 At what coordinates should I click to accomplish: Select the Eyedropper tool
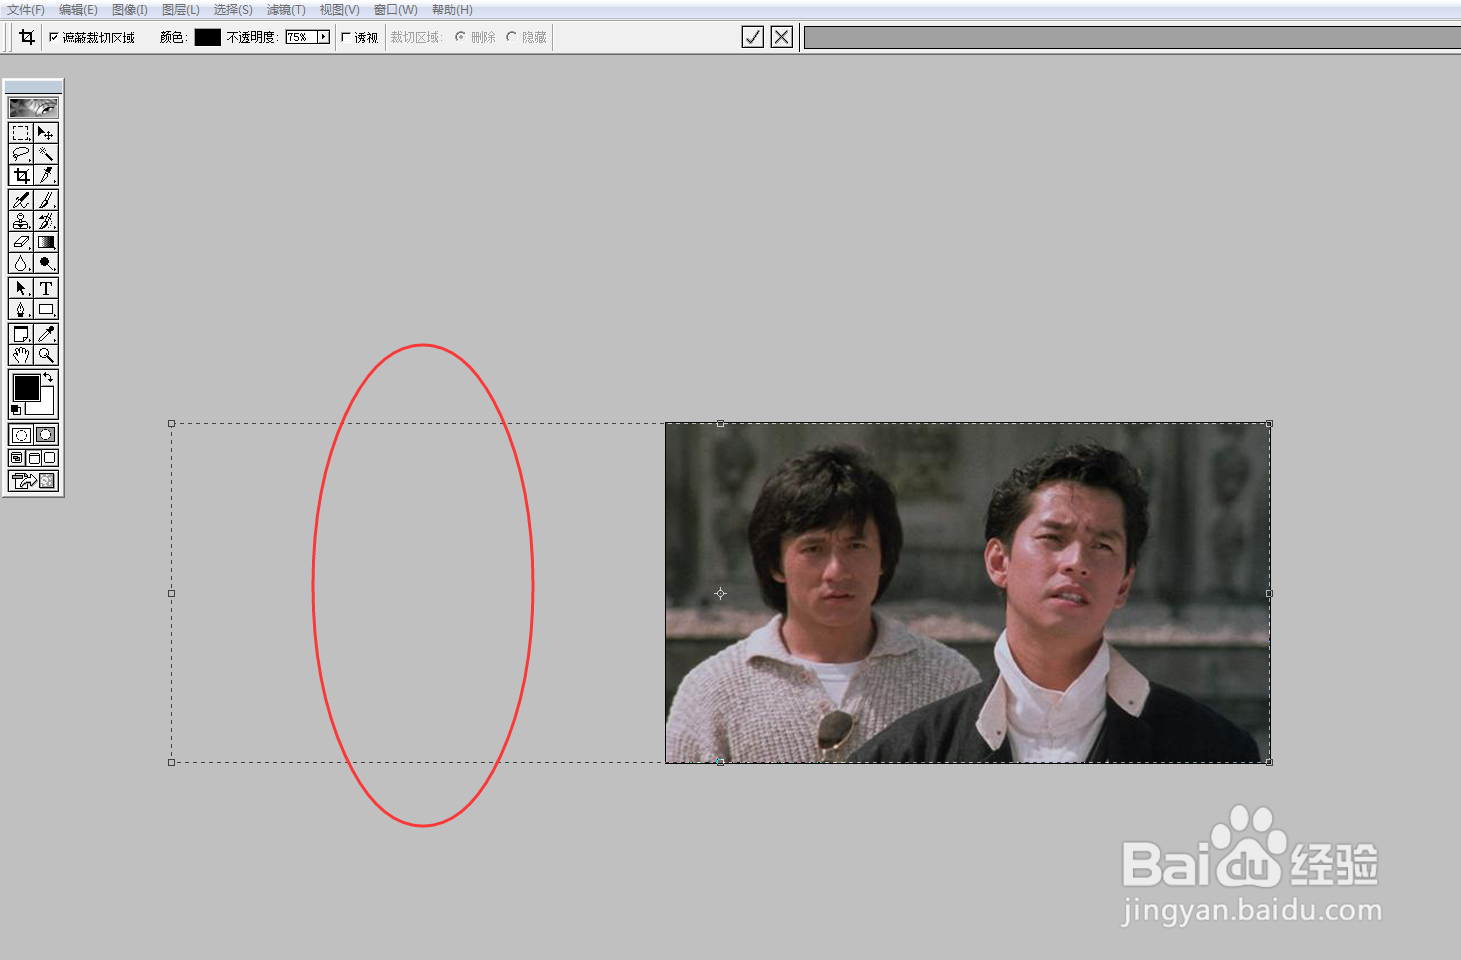(46, 334)
